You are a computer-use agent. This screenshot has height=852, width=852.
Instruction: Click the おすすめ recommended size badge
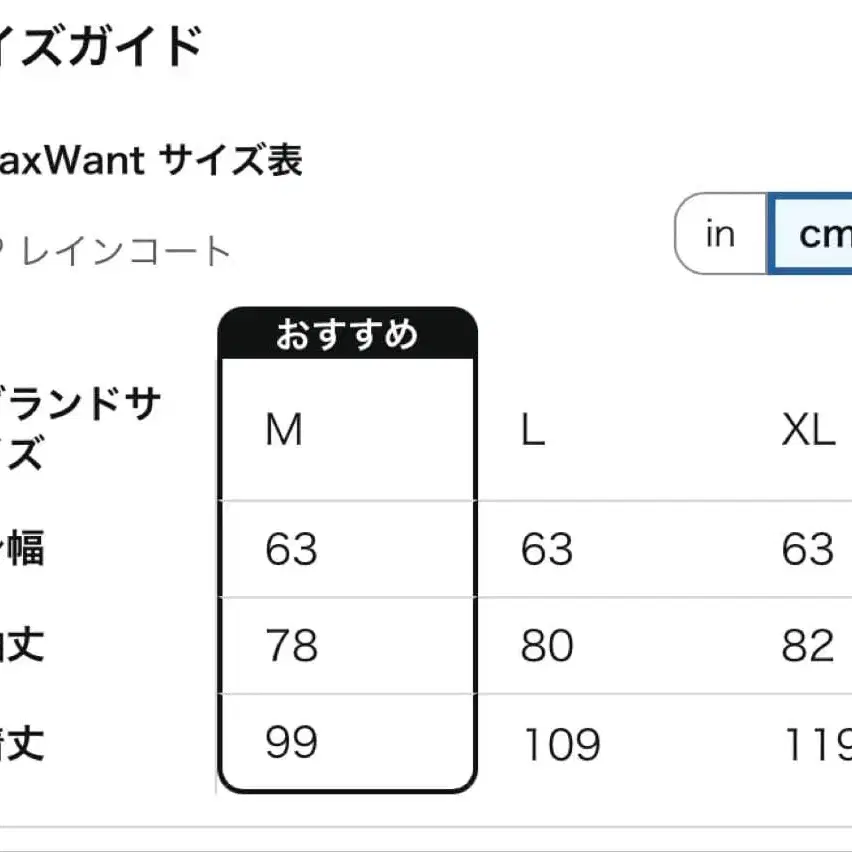tap(346, 337)
